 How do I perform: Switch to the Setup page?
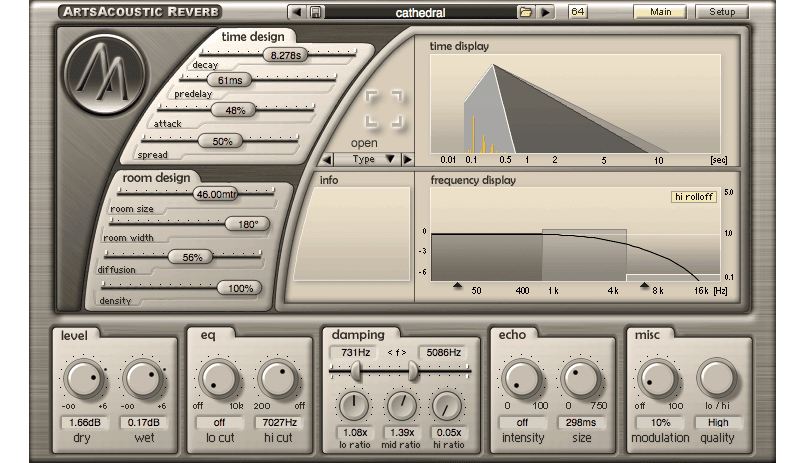coord(722,12)
